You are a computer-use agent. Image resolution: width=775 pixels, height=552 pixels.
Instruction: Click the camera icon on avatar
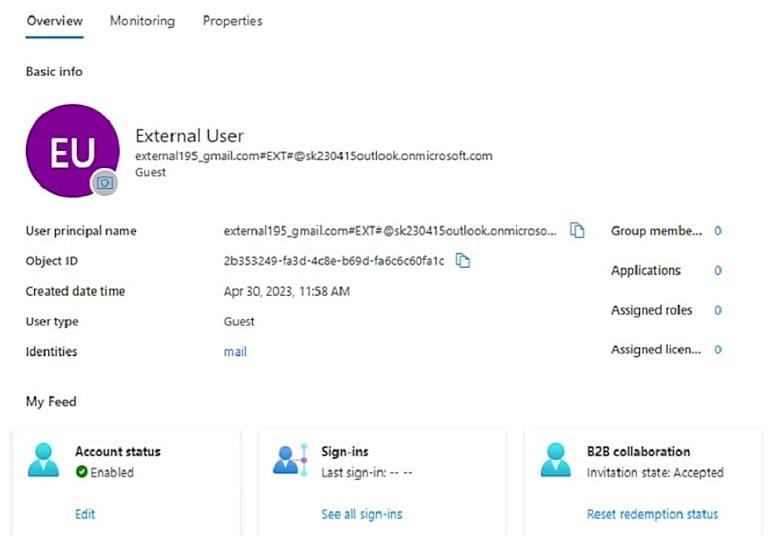[x=105, y=182]
